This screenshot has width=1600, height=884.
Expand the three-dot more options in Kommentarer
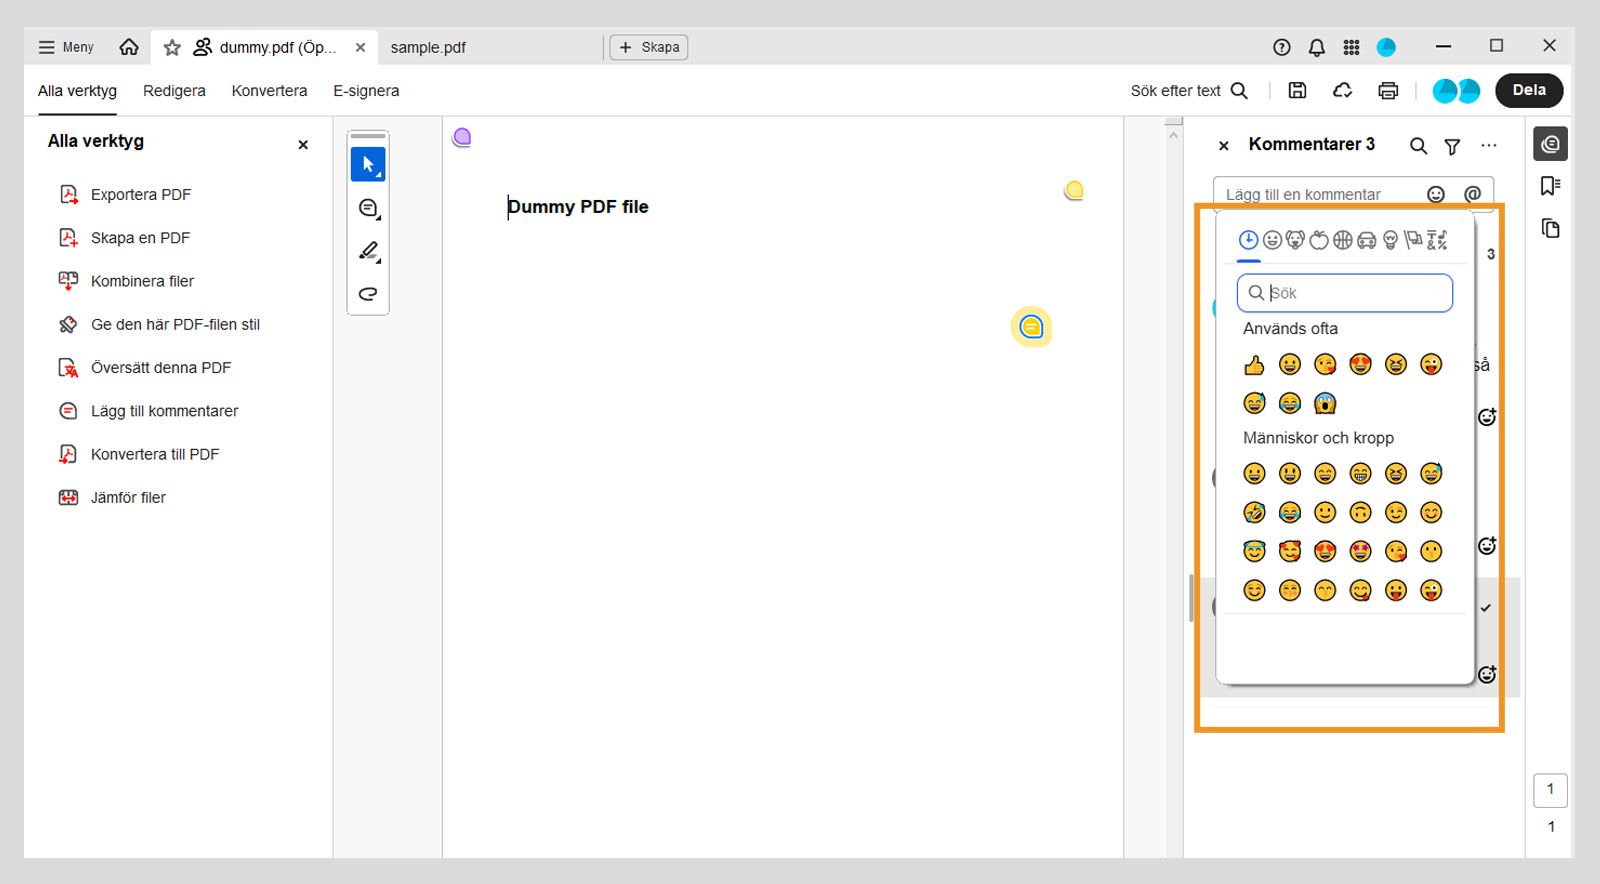1489,145
